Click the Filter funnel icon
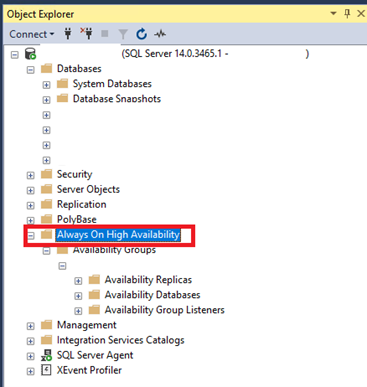367x387 pixels. point(123,34)
